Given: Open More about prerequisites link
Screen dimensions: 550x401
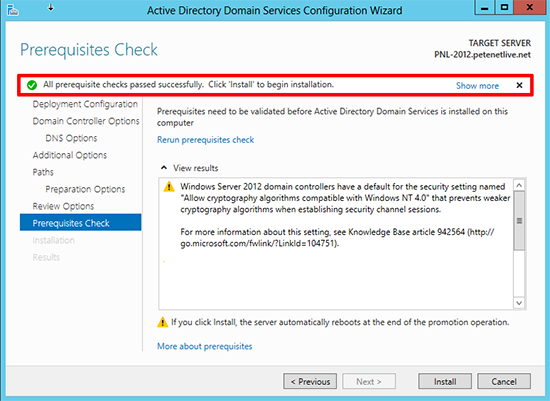Looking at the screenshot, I should (x=204, y=346).
